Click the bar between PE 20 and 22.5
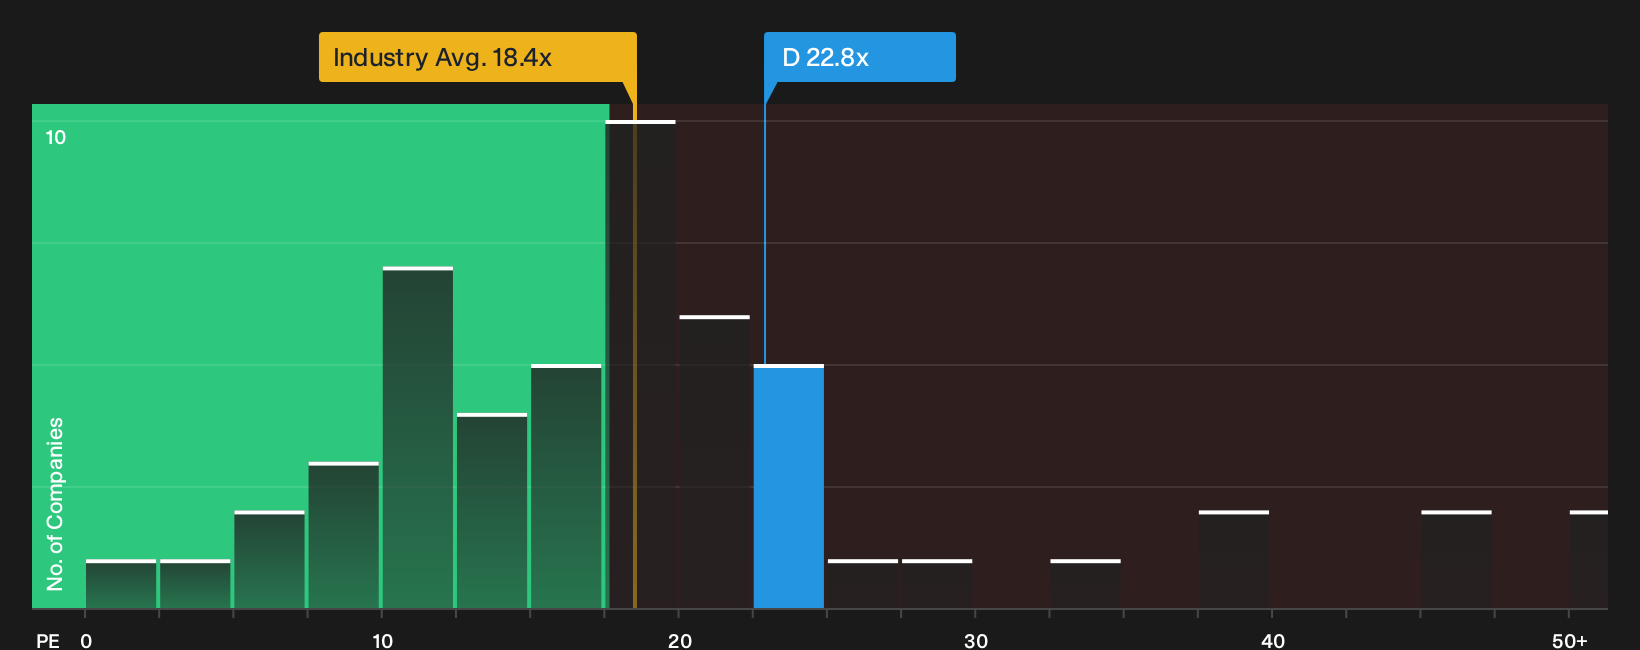 714,462
